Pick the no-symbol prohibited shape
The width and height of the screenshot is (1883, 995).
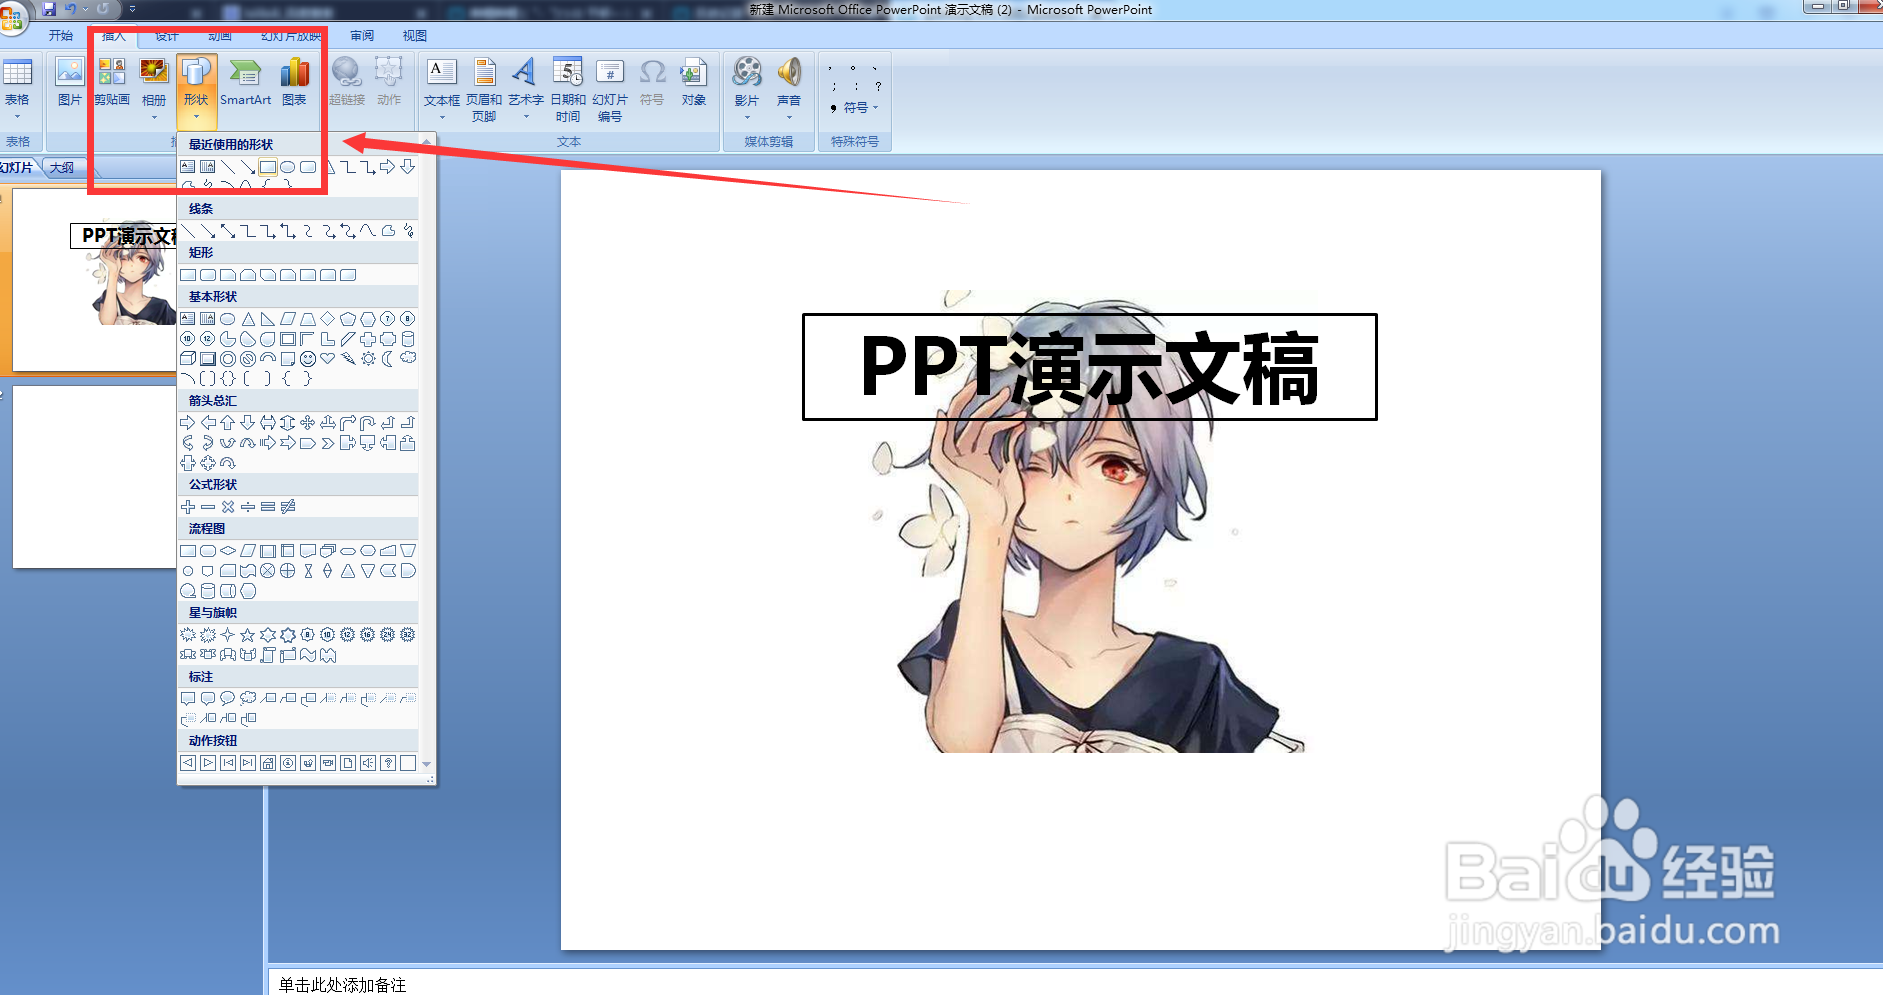tap(248, 359)
